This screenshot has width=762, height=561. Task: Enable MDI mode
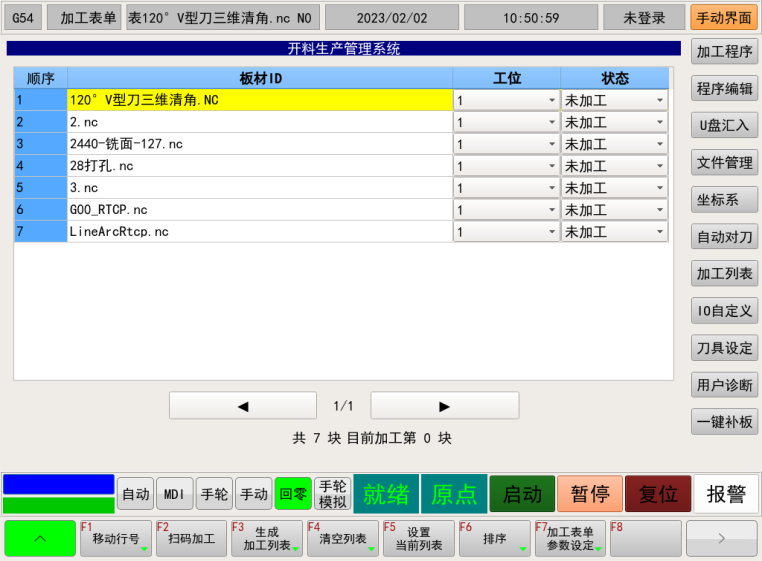pos(175,494)
